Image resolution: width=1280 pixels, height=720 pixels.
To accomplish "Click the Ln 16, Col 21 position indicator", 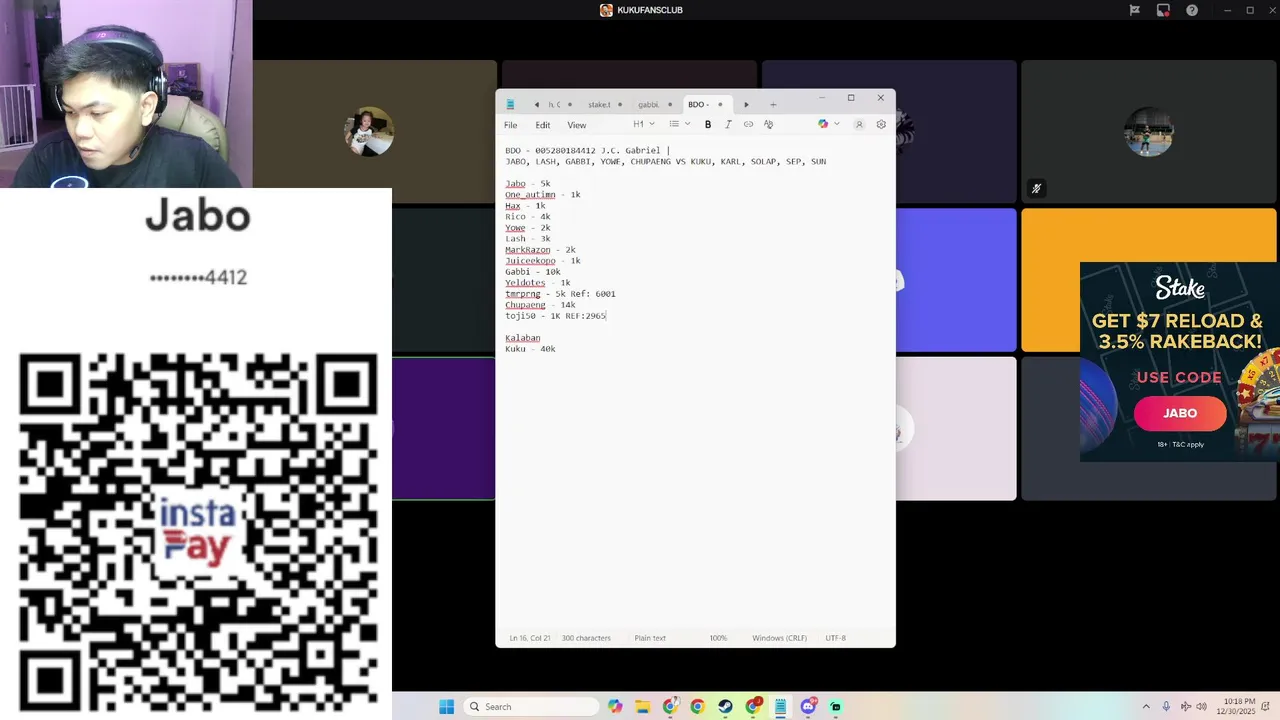I will [x=530, y=638].
